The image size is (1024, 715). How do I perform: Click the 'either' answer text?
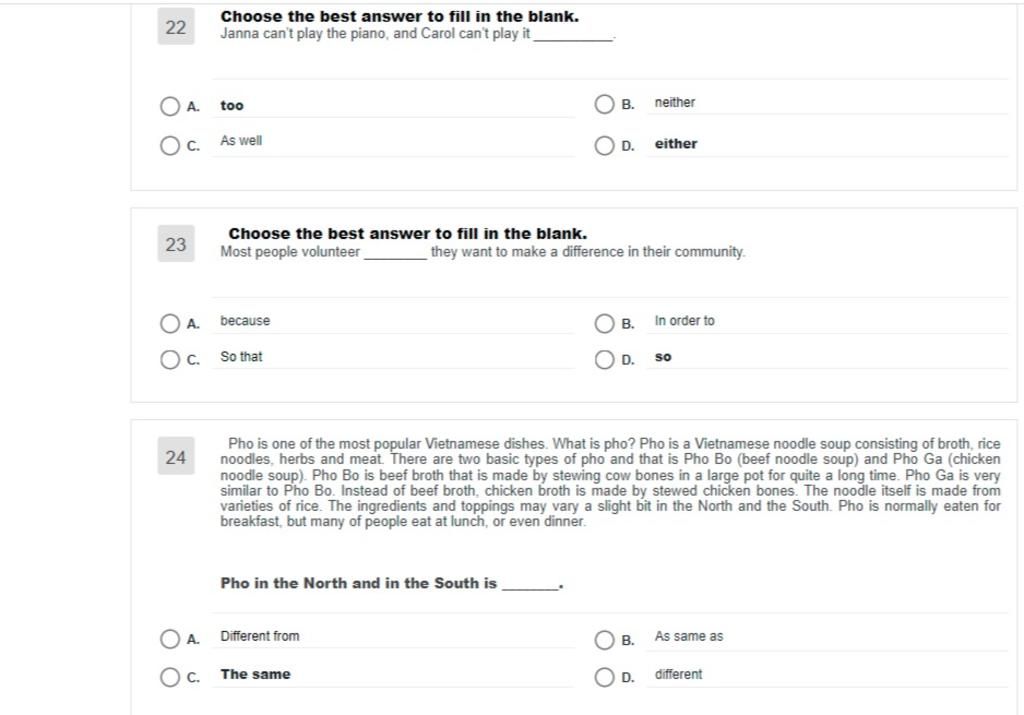pyautogui.click(x=676, y=144)
